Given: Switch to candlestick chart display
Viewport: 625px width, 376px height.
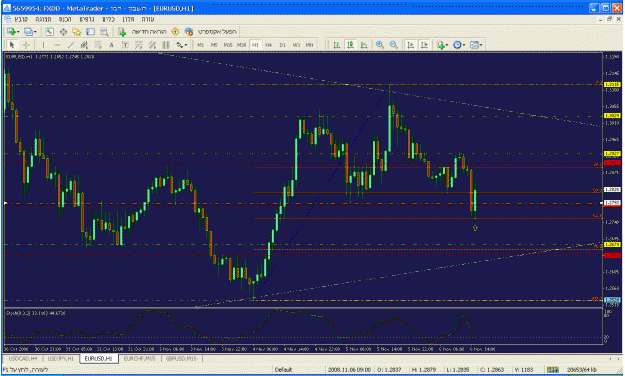Looking at the screenshot, I should point(350,45).
